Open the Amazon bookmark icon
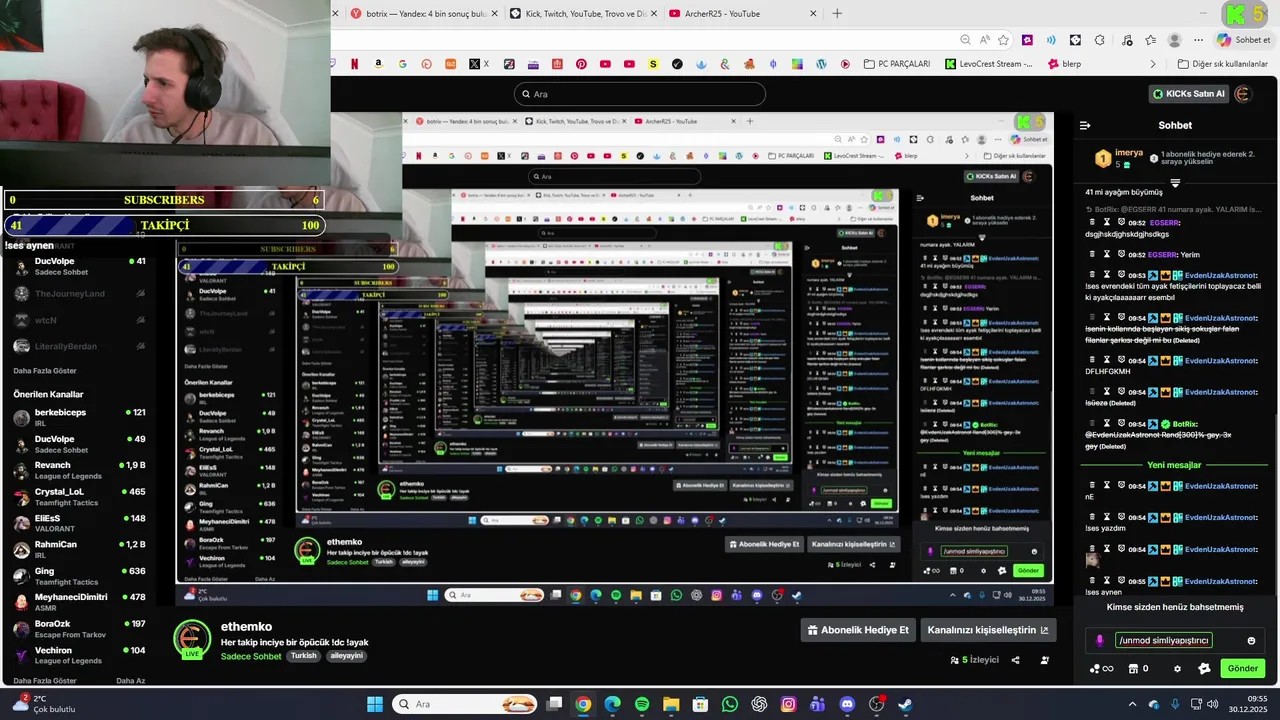The height and width of the screenshot is (720, 1280). pyautogui.click(x=378, y=64)
